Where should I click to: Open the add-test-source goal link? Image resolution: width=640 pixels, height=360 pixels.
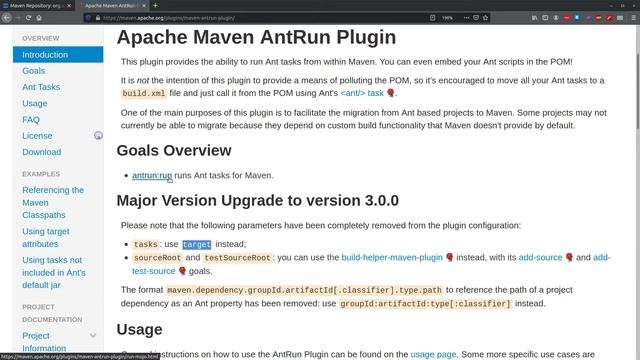pyautogui.click(x=153, y=271)
